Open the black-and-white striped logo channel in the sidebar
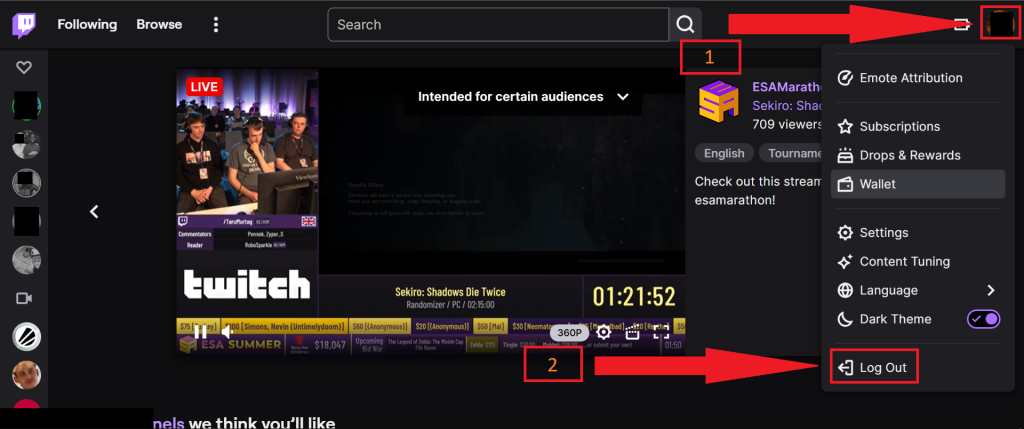 click(x=26, y=337)
